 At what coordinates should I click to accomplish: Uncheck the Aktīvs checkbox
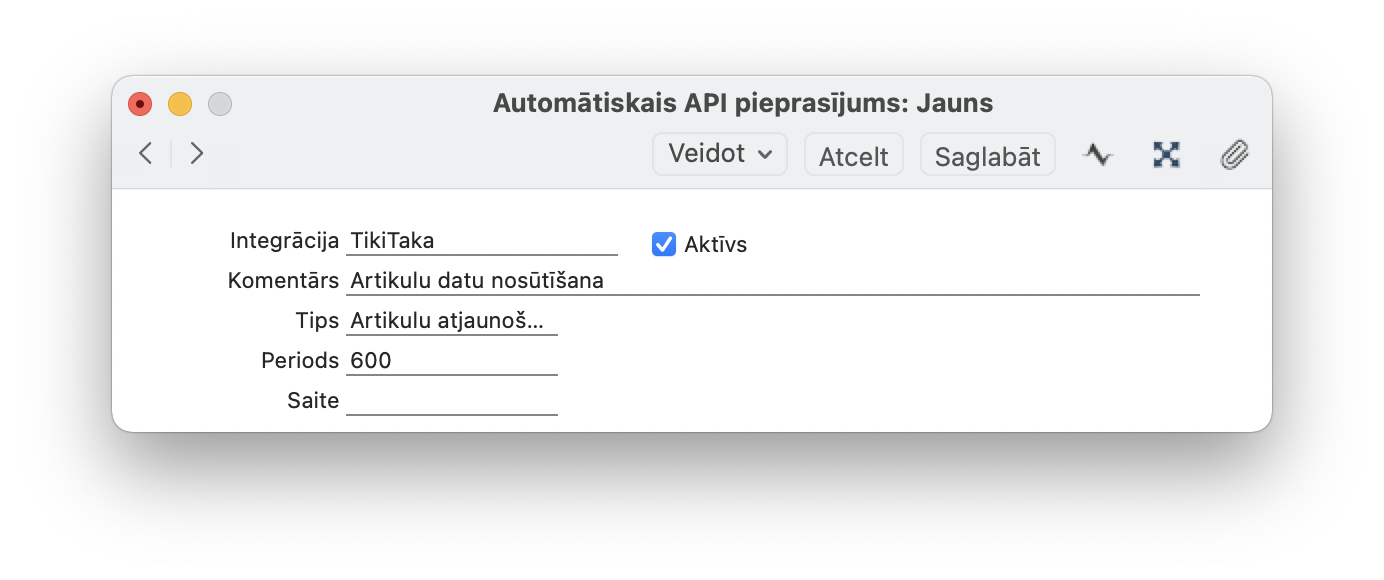[x=664, y=244]
